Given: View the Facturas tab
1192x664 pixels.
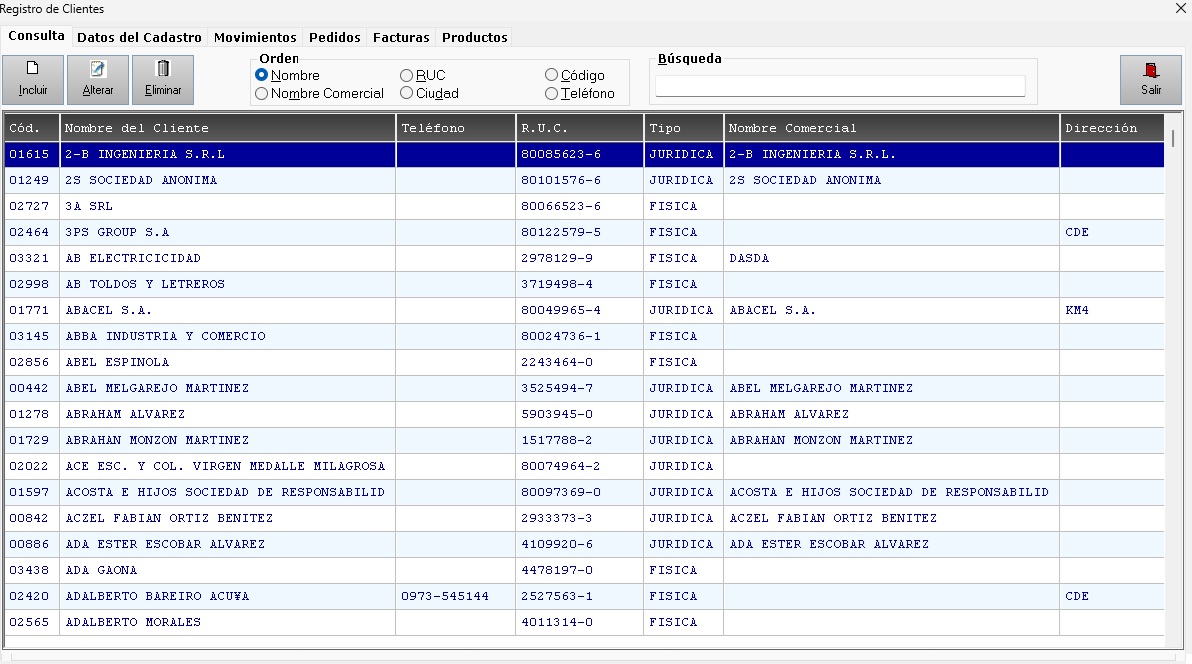Looking at the screenshot, I should click(400, 37).
